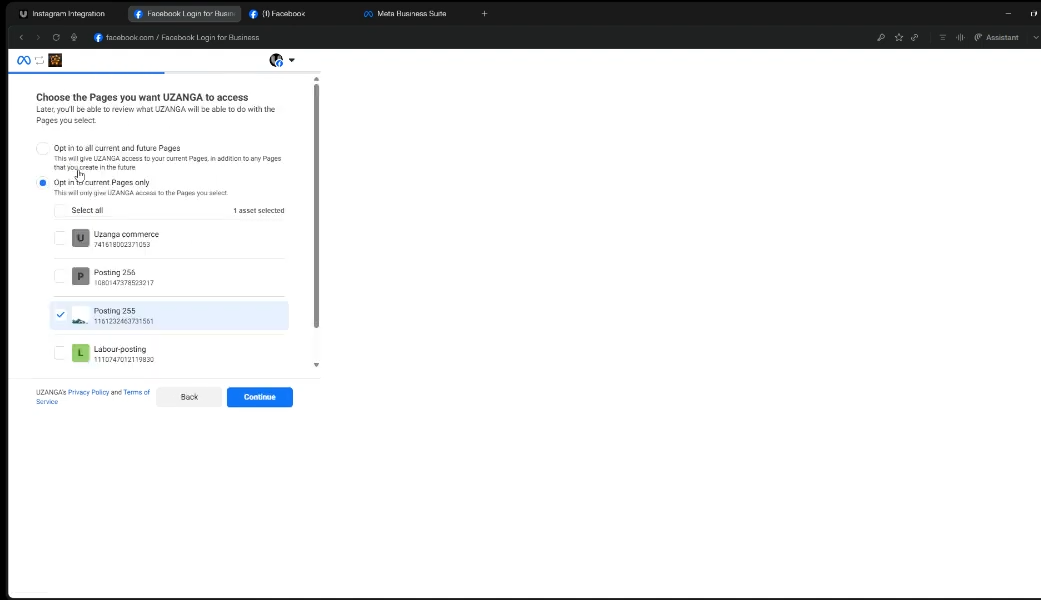
Task: Reload the page with the refresh icon
Action: click(x=56, y=38)
